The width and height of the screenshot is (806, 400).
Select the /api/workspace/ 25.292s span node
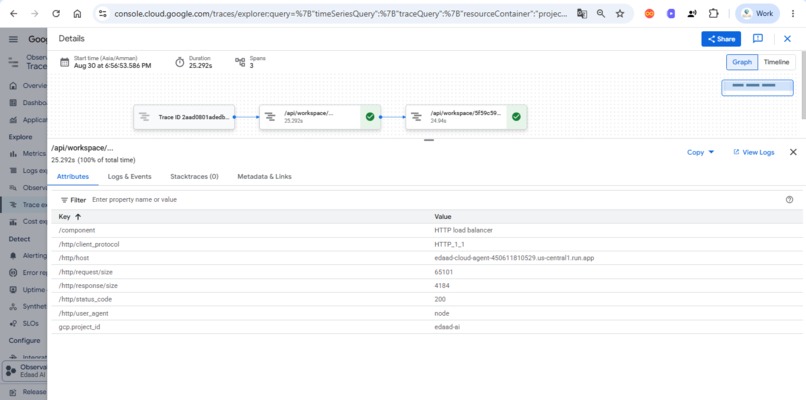(x=320, y=117)
